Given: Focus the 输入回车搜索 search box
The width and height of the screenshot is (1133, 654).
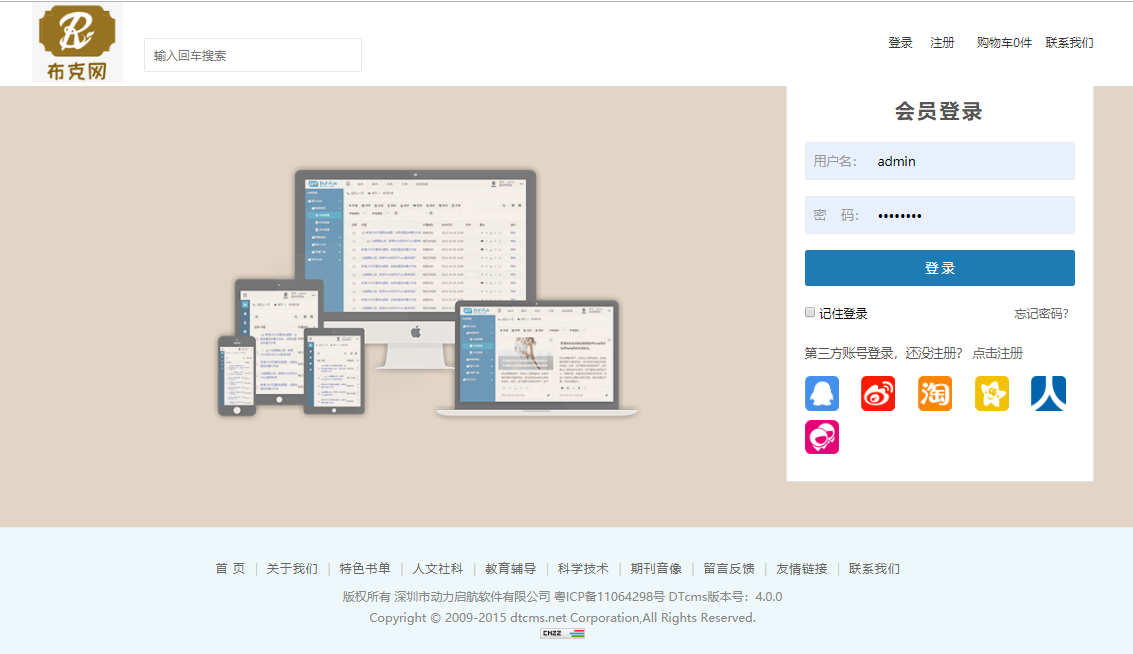Looking at the screenshot, I should coord(252,56).
